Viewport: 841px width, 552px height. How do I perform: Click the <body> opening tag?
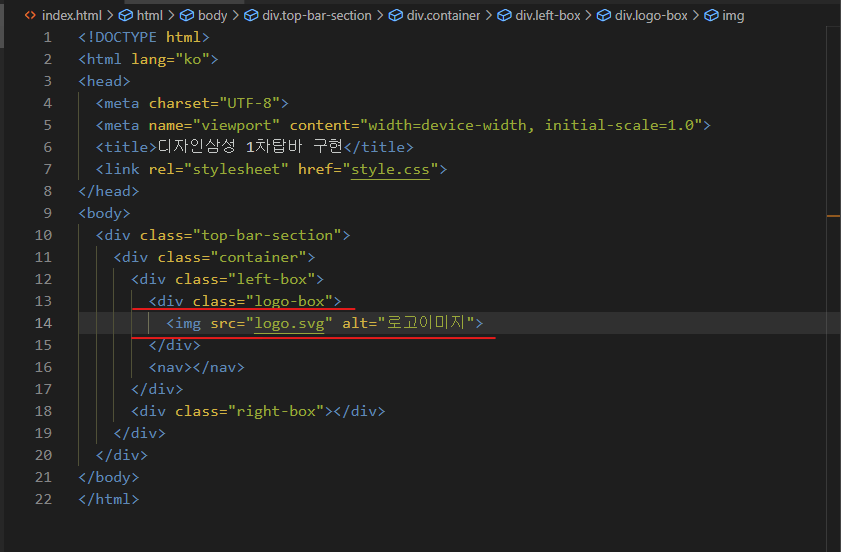point(104,214)
